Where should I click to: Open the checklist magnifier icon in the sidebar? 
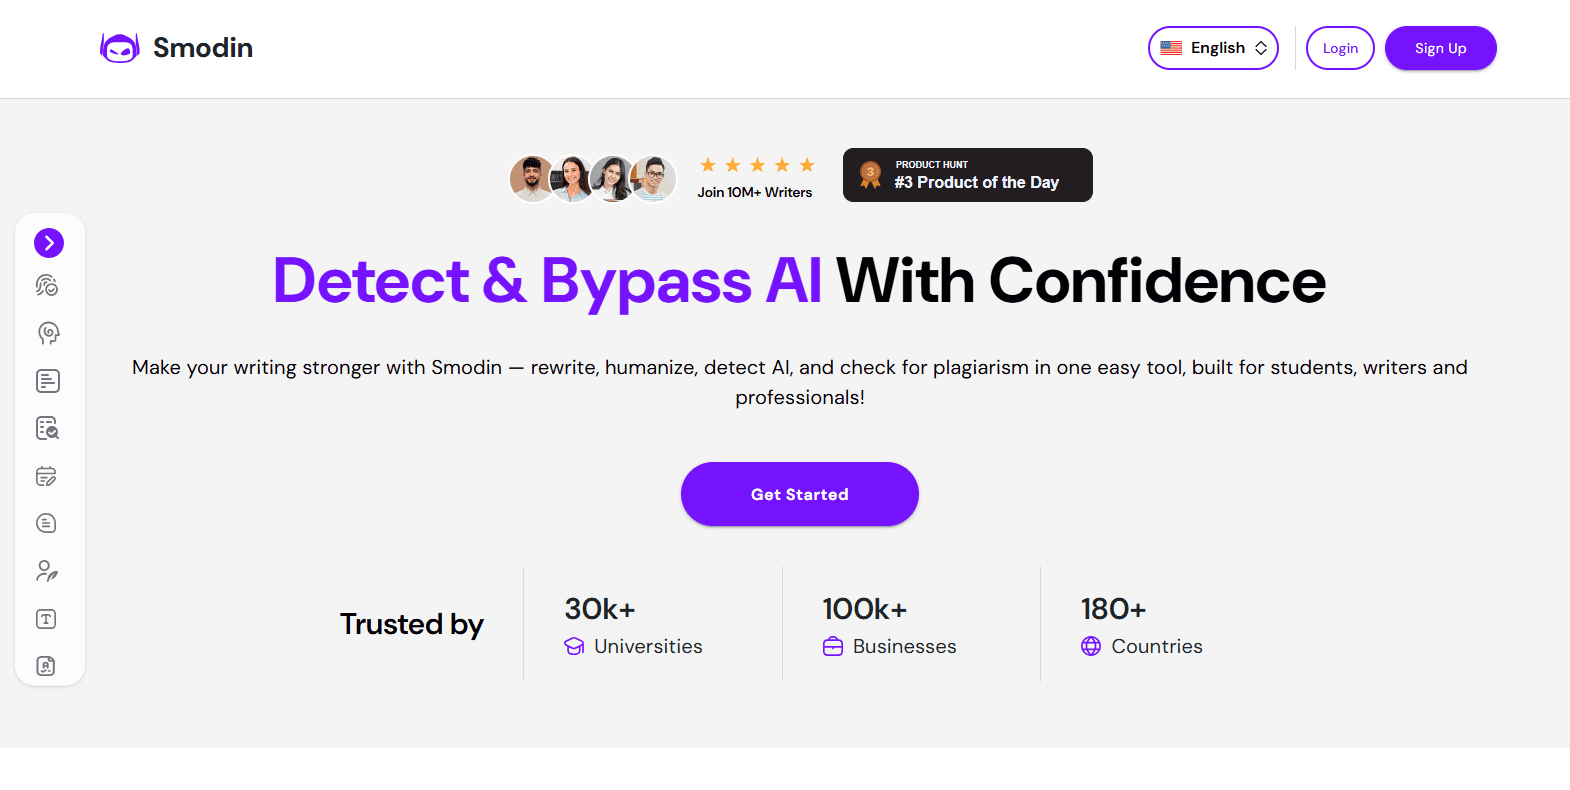tap(48, 428)
